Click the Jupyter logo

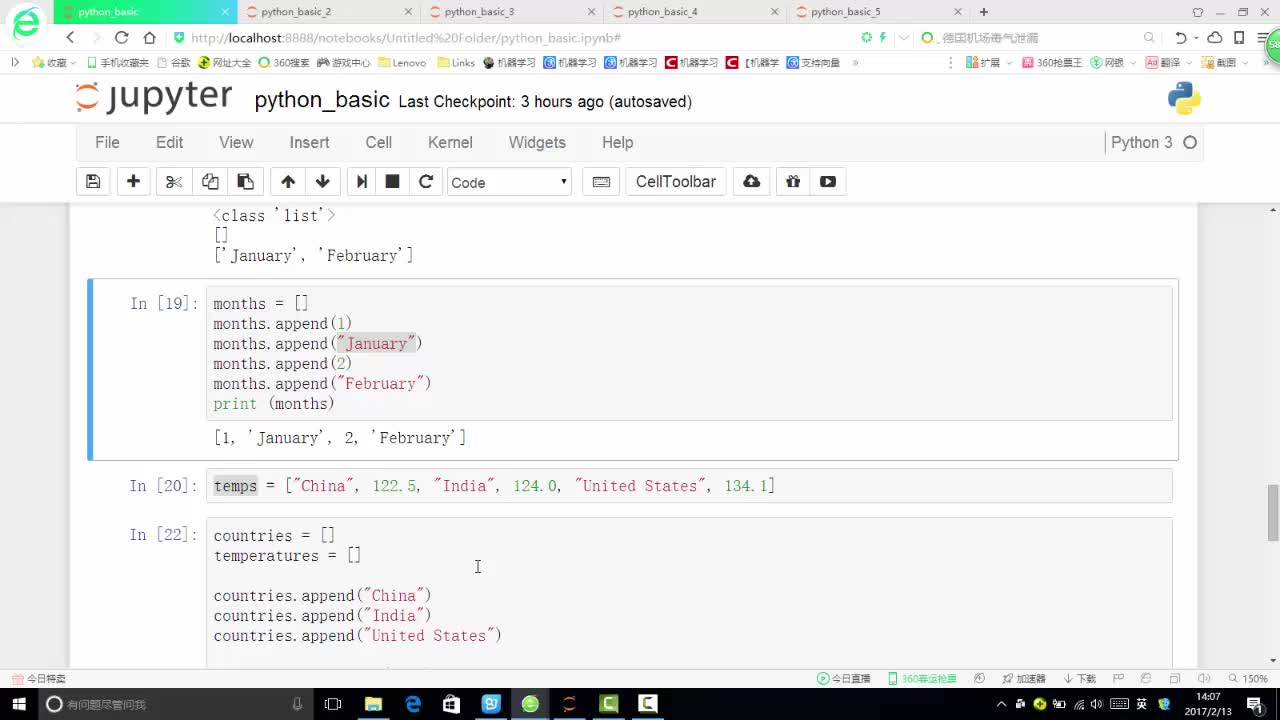pyautogui.click(x=154, y=98)
